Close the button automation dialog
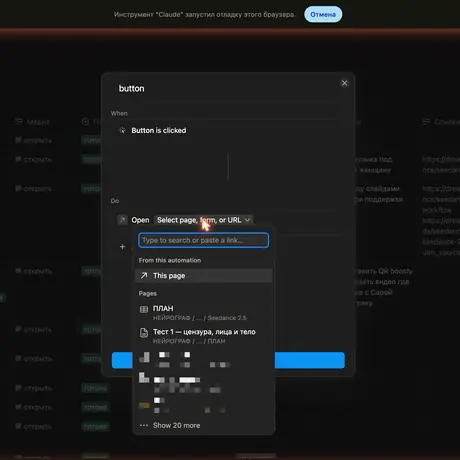 344,83
